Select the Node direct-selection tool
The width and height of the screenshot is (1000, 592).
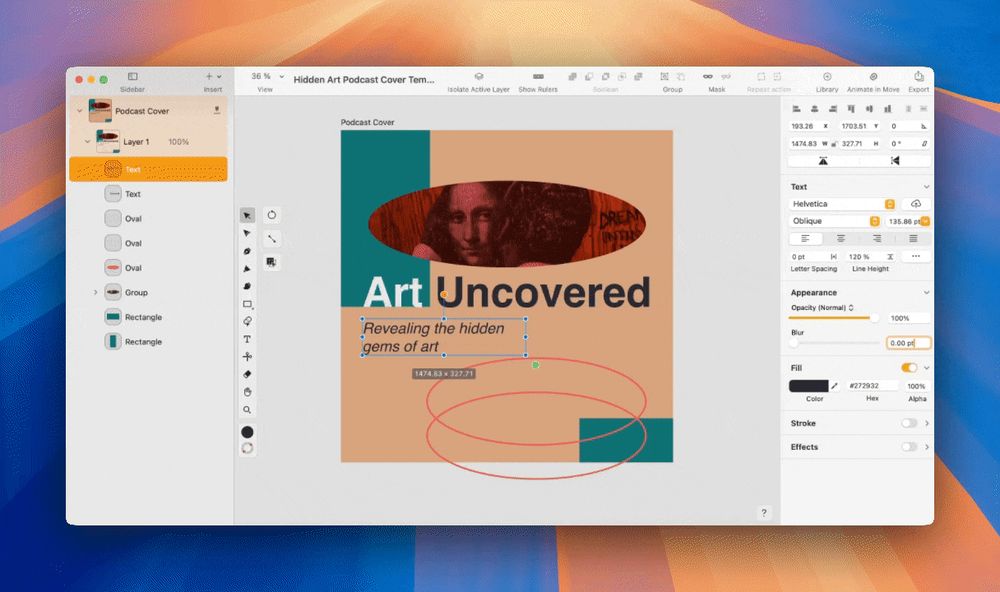pos(247,233)
